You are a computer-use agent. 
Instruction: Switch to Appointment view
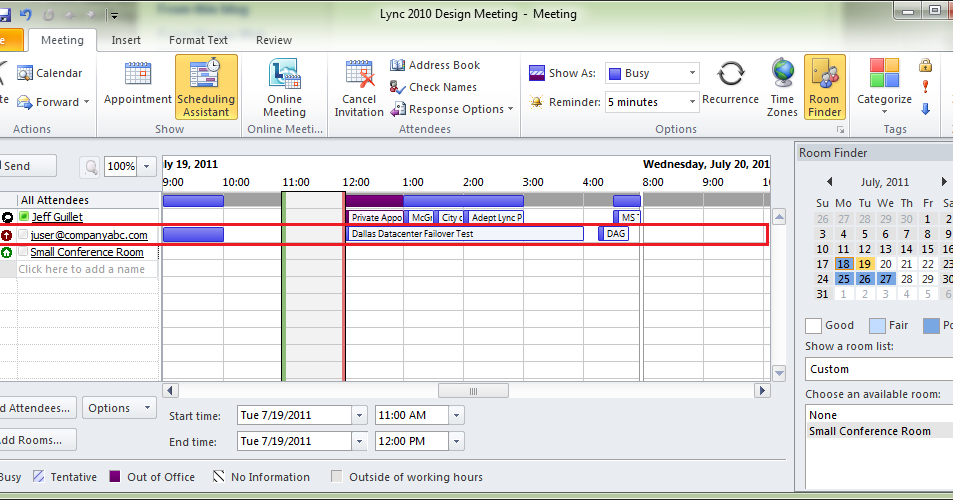tap(138, 84)
